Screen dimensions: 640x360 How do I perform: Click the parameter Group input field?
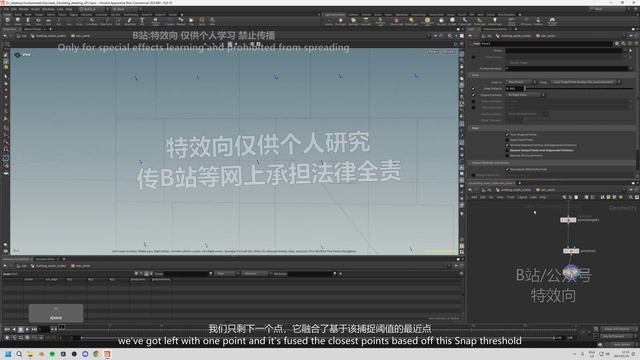(x=564, y=51)
